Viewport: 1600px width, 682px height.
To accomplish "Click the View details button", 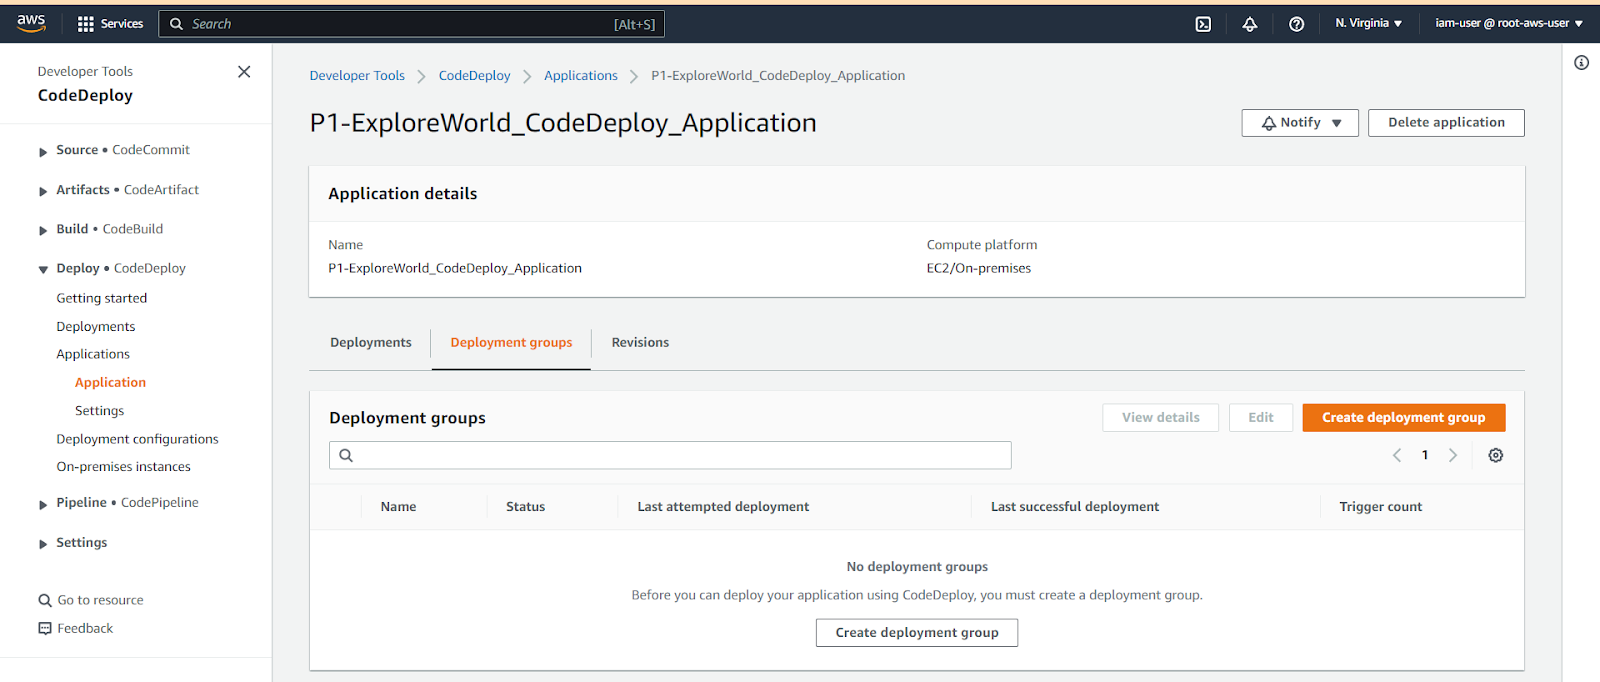I will 1161,418.
